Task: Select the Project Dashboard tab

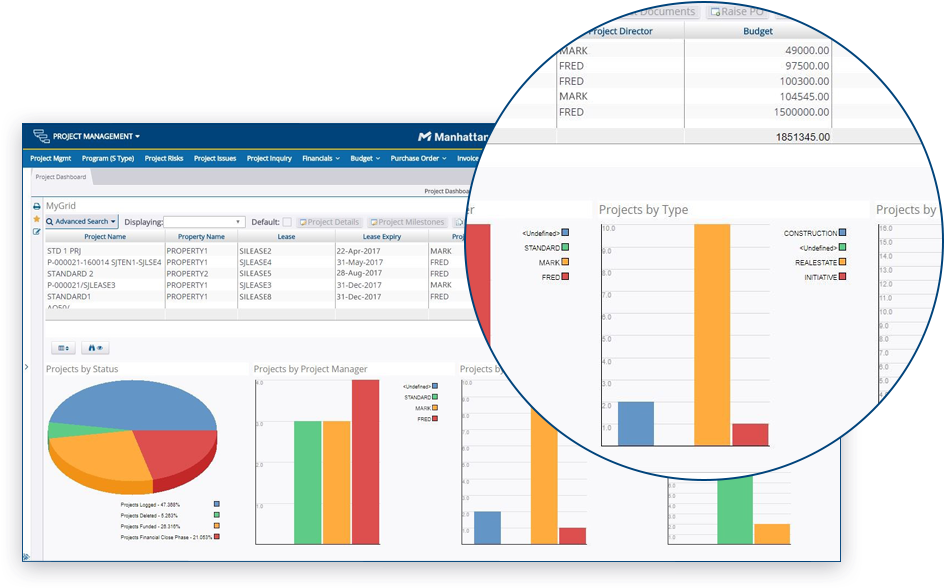Action: click(62, 177)
